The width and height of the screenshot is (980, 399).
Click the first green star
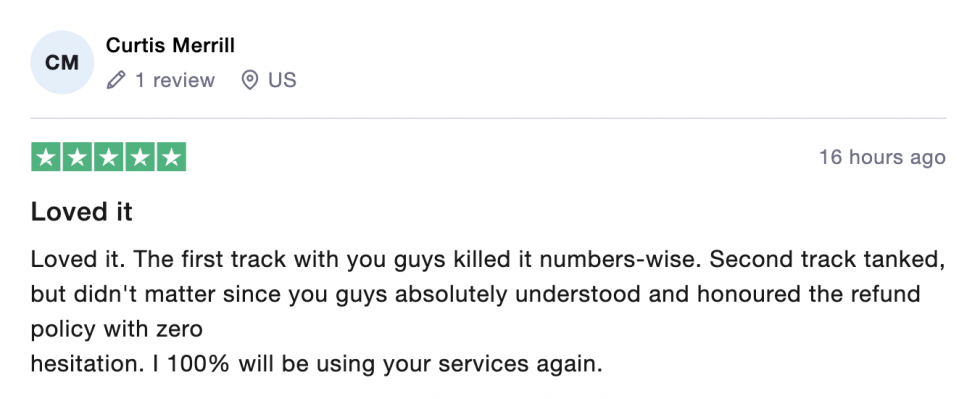point(46,157)
